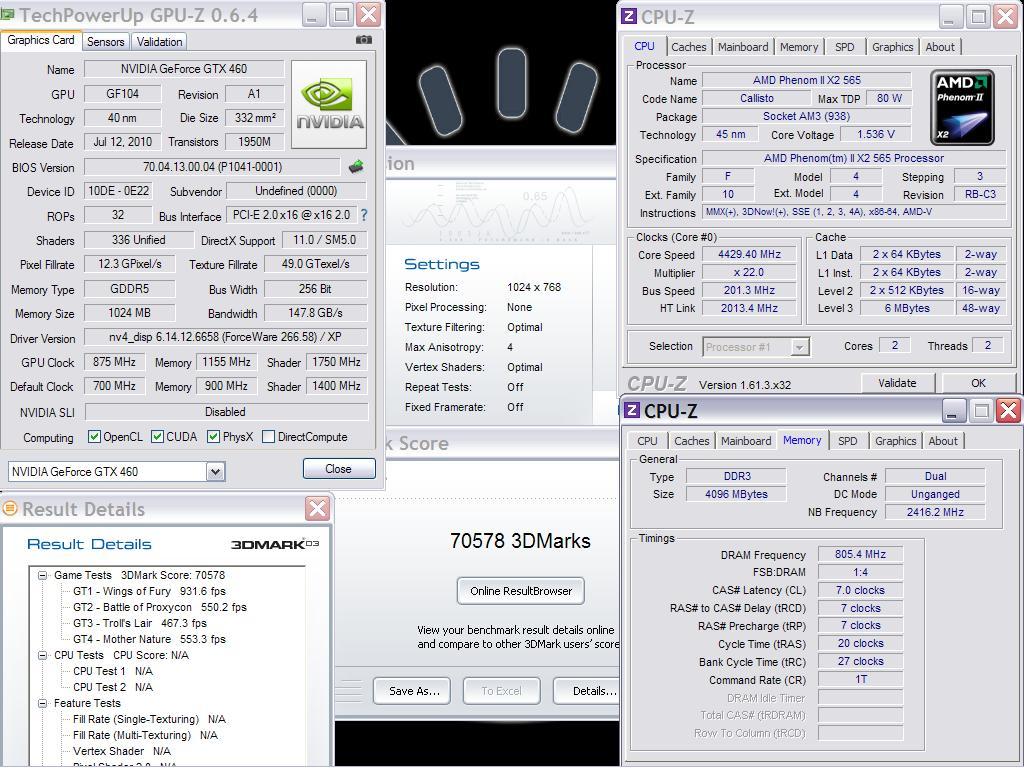Screen dimensions: 1024x768
Task: Click the NVIDIA logo in GPU-Z
Action: (x=329, y=104)
